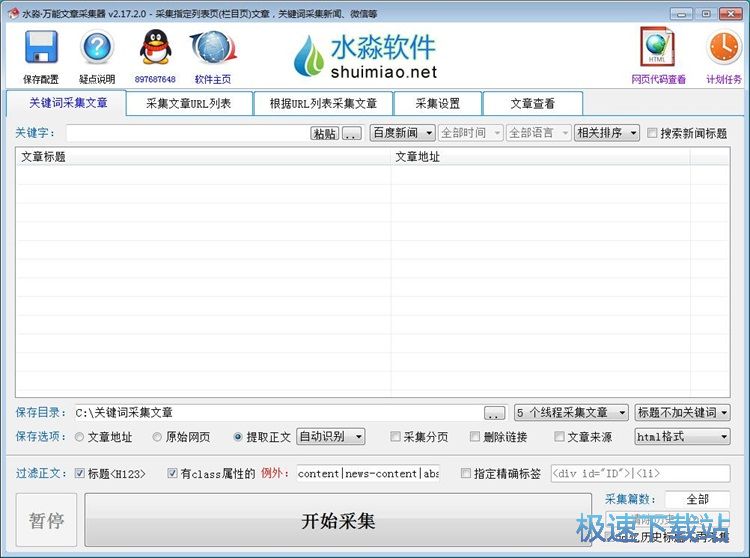The image size is (750, 558).
Task: Switch to 采集文章URL列表 tab
Action: 189,103
